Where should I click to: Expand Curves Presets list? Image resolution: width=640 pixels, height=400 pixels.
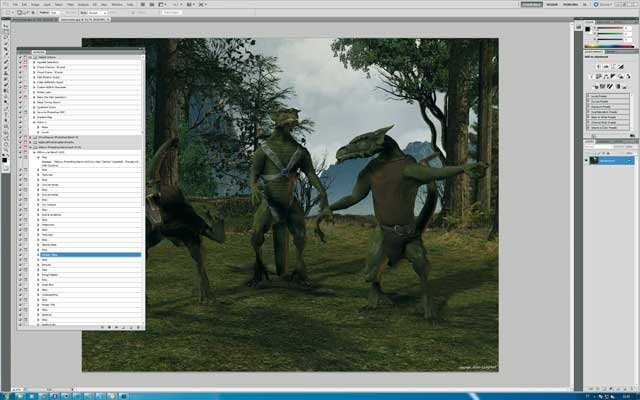(x=588, y=102)
